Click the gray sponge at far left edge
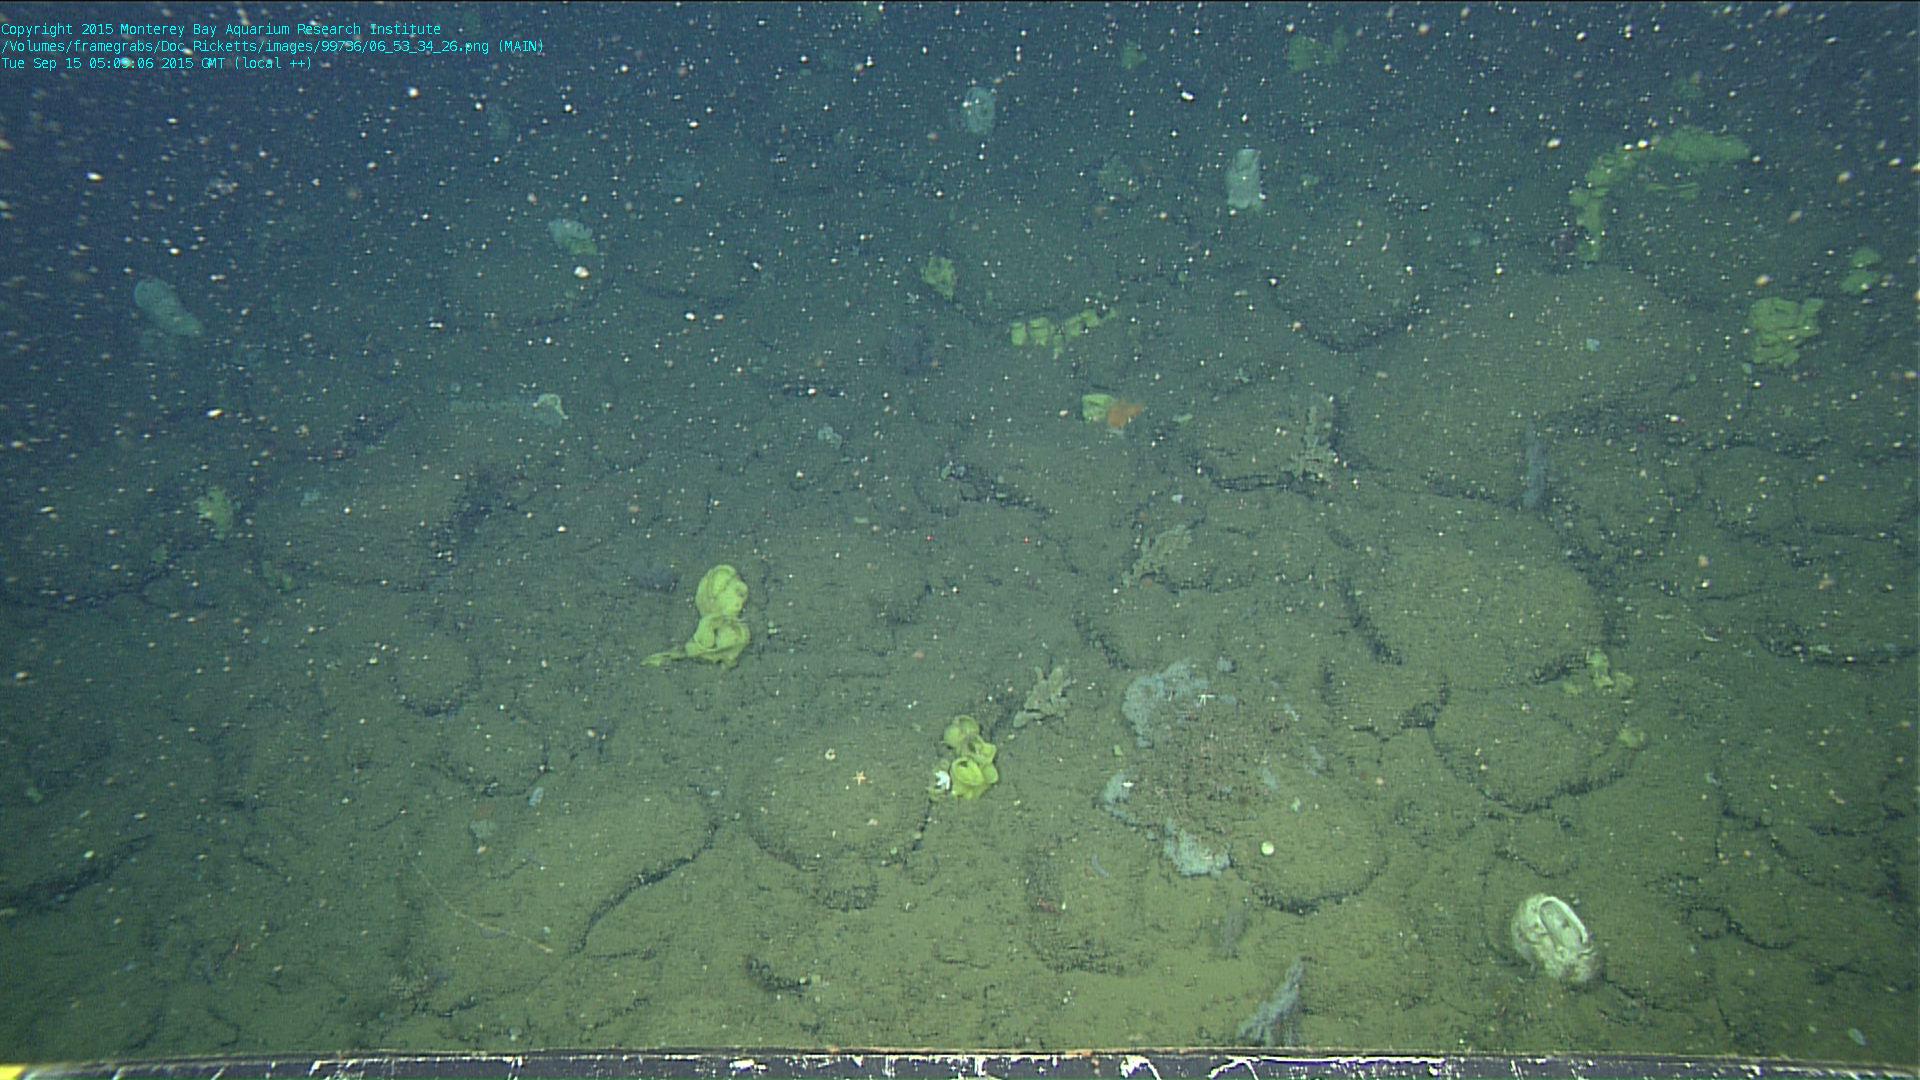Image resolution: width=1920 pixels, height=1080 pixels. (x=165, y=306)
